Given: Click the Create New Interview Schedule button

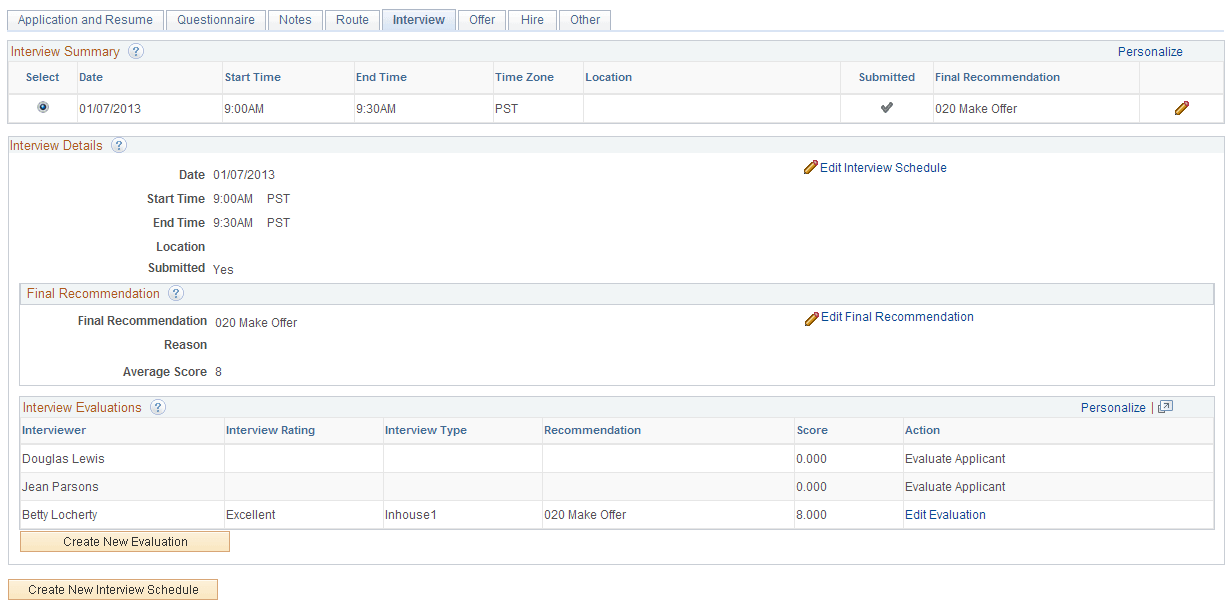Looking at the screenshot, I should click(112, 589).
